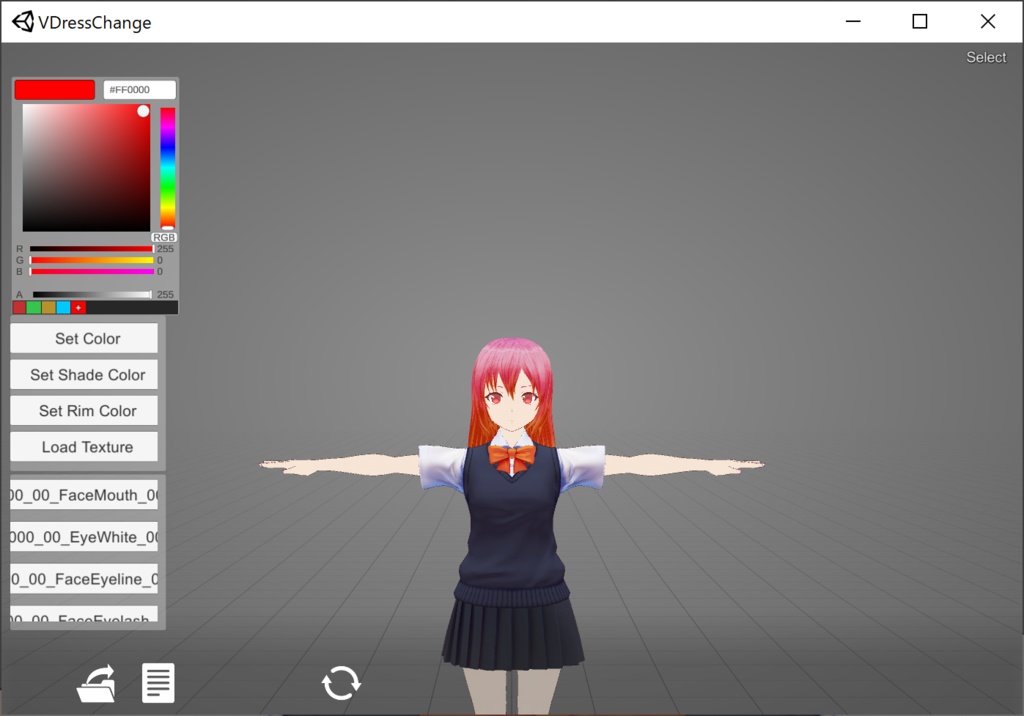
Task: Add current color to presets with the plus swatch
Action: [x=77, y=307]
